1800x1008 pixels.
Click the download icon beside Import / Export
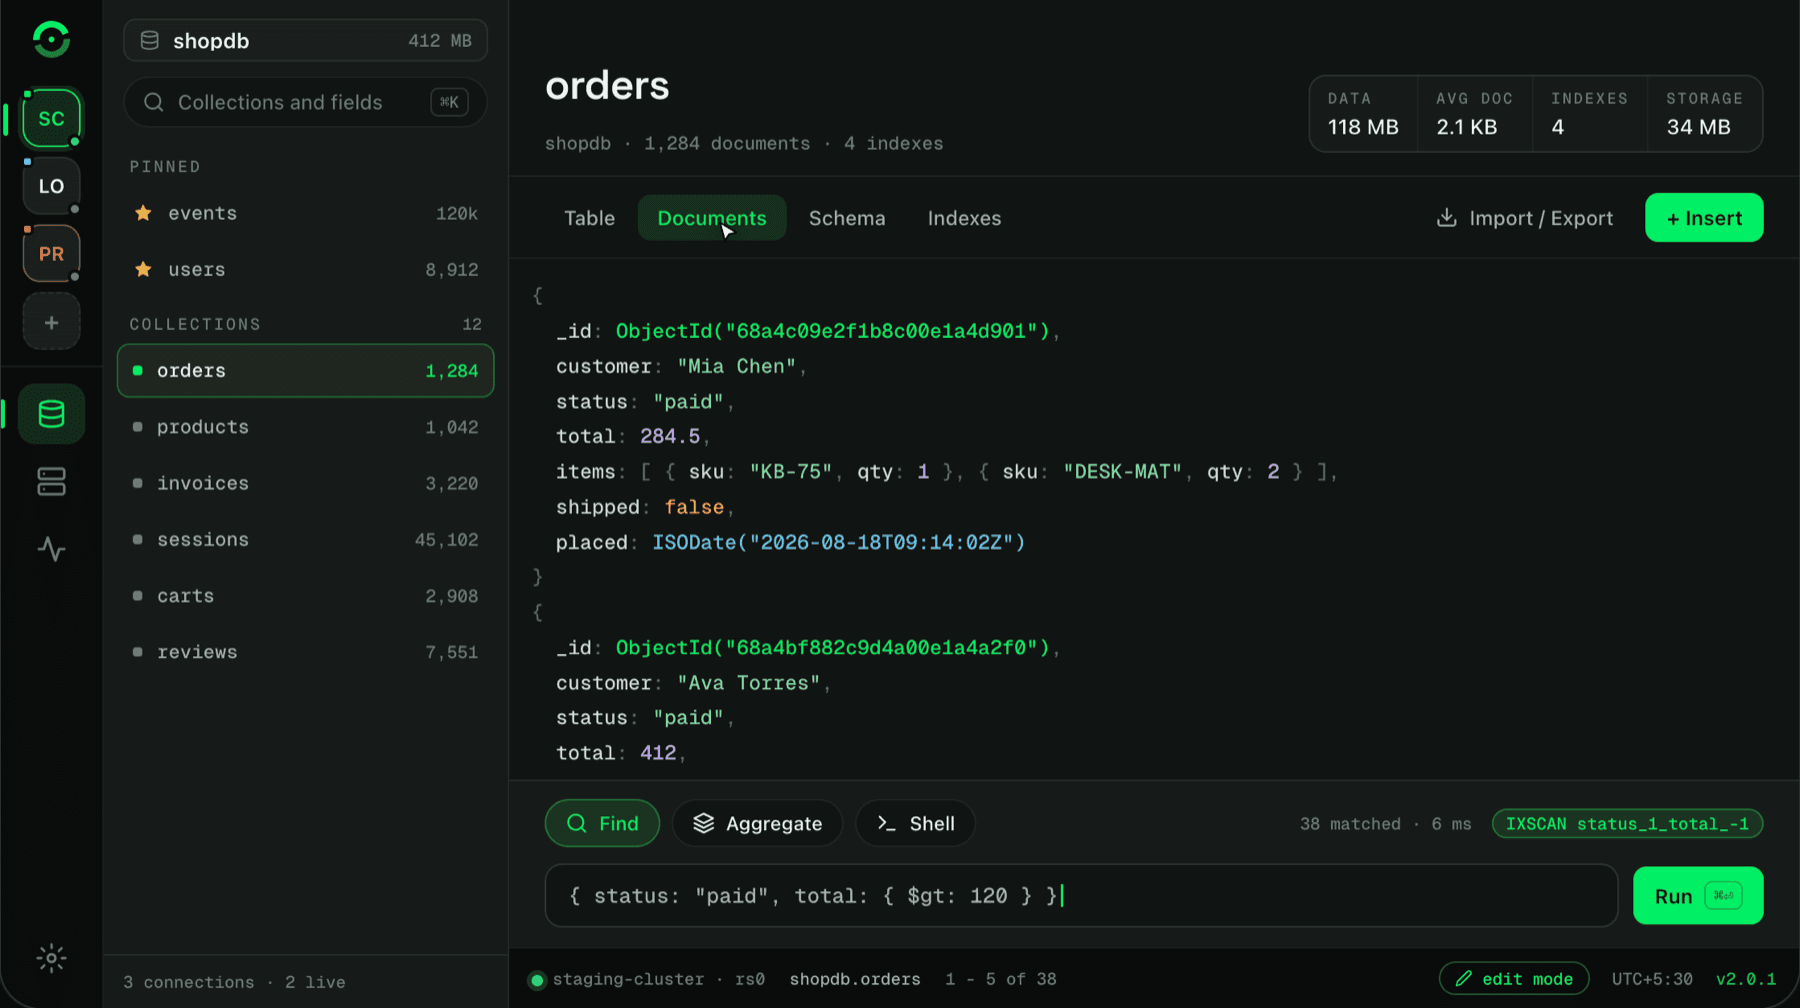1446,218
